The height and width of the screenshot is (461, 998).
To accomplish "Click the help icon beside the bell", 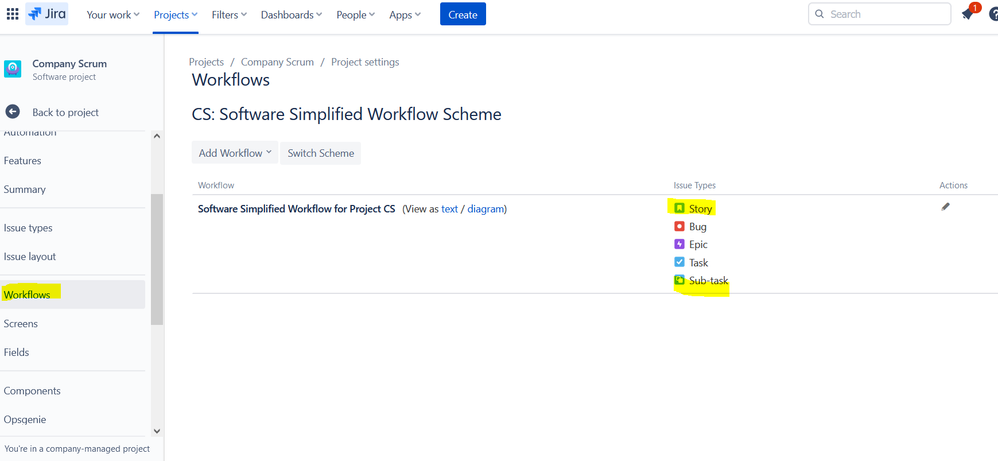I will (x=993, y=14).
